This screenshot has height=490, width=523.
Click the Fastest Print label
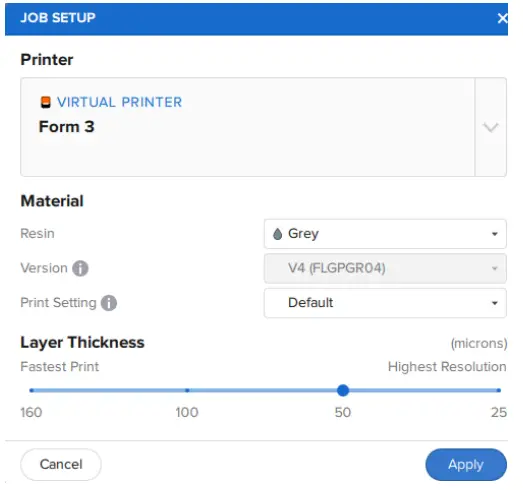(x=60, y=367)
